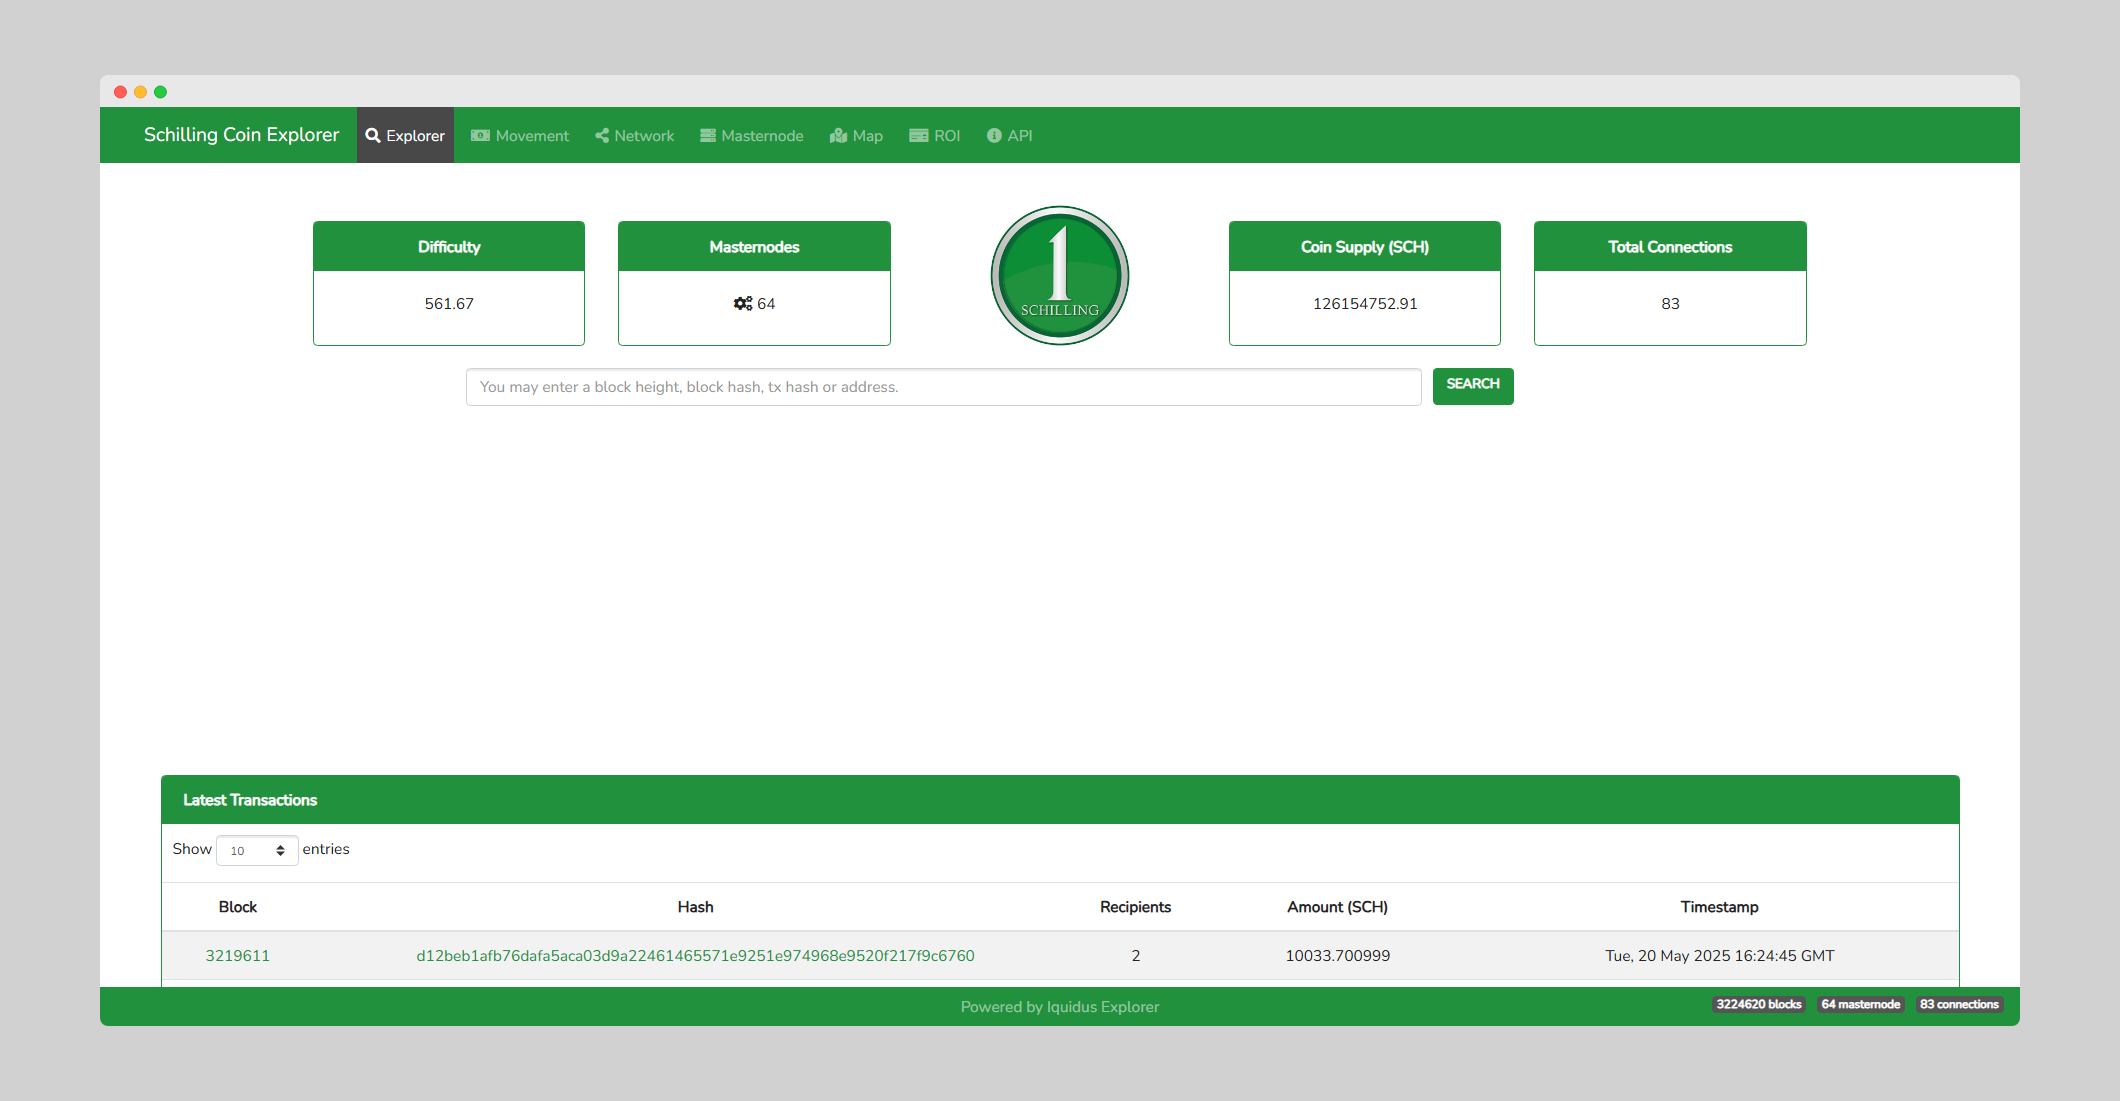This screenshot has width=2120, height=1101.
Task: Sort table by Timestamp column header
Action: [x=1719, y=907]
